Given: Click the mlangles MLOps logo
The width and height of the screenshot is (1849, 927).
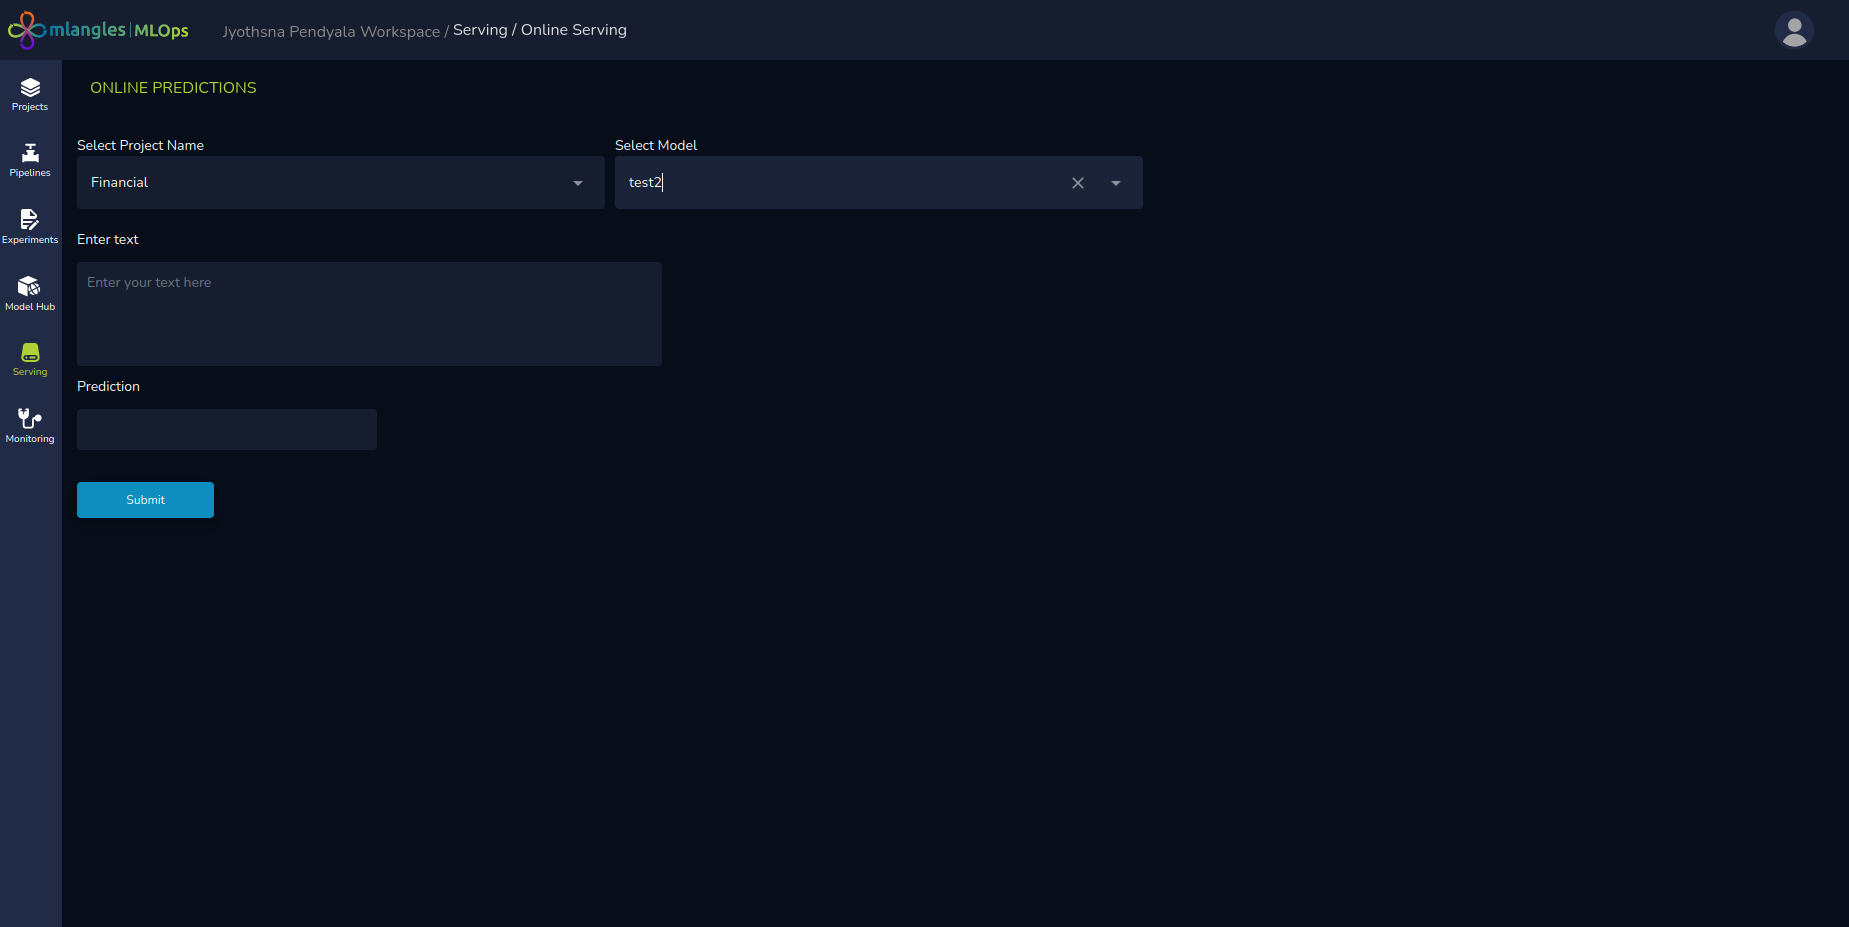Looking at the screenshot, I should [99, 30].
